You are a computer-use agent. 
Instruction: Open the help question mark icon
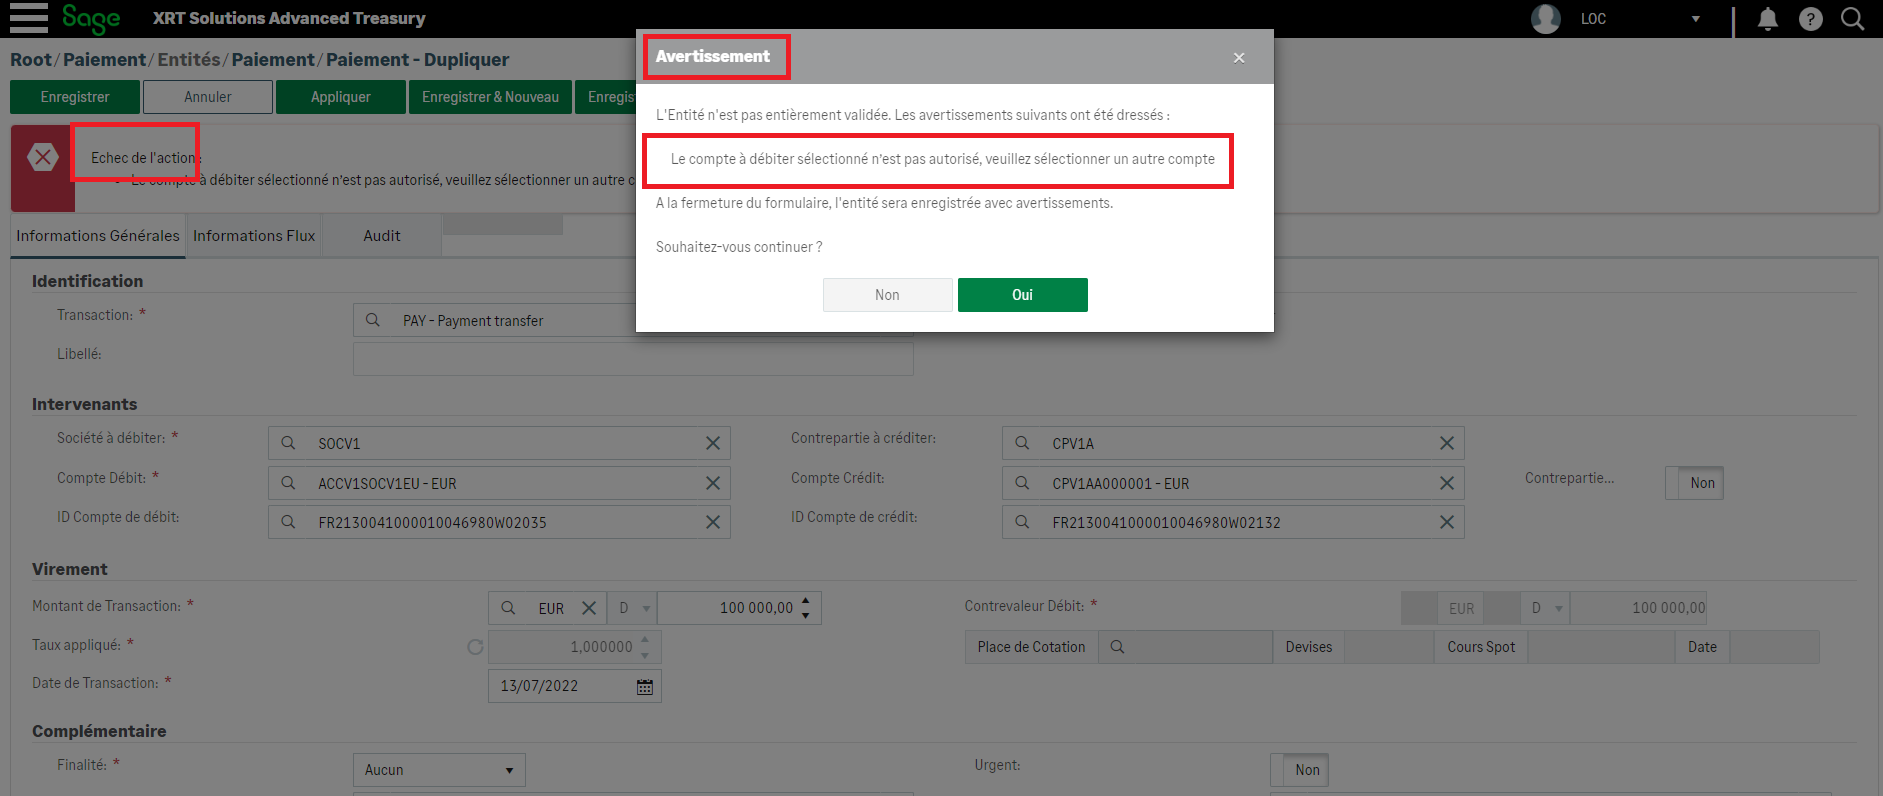click(x=1810, y=19)
